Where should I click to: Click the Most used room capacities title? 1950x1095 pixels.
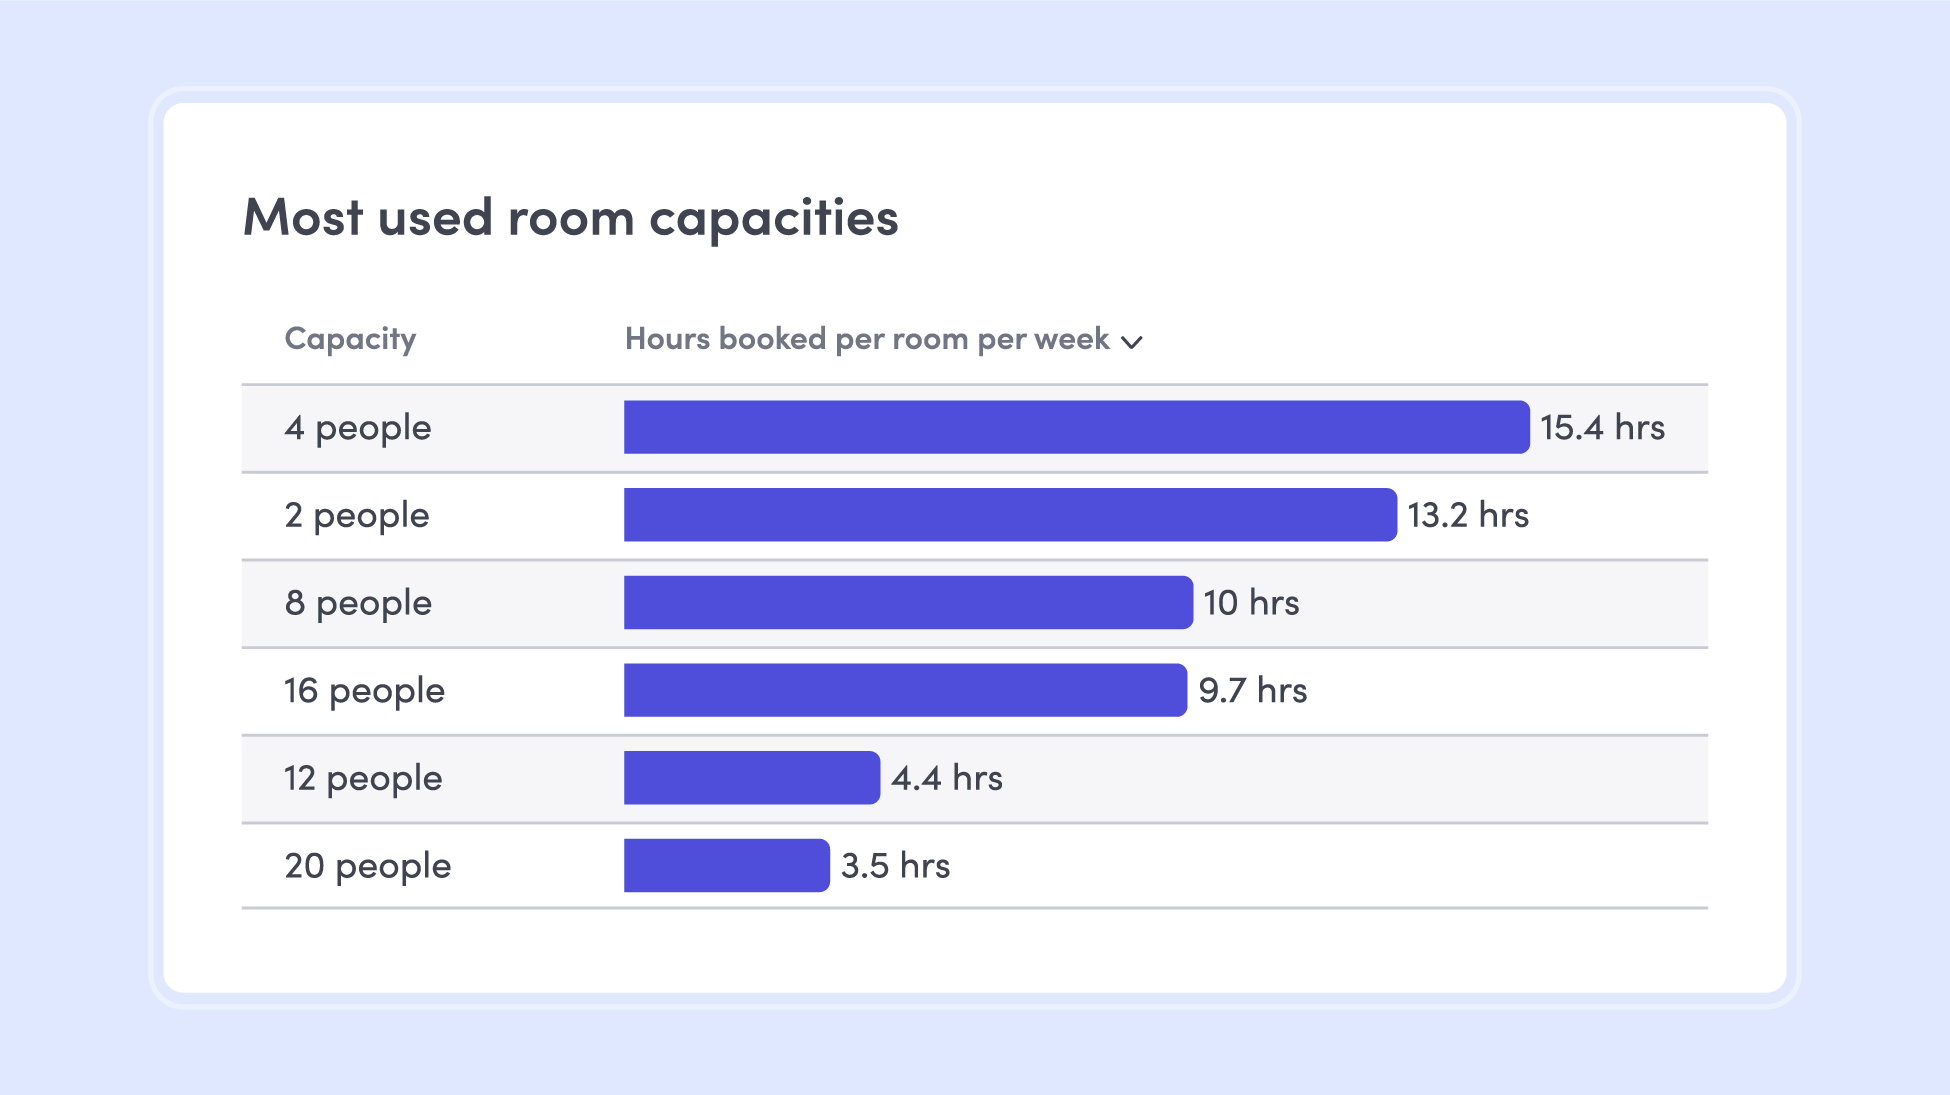click(570, 217)
